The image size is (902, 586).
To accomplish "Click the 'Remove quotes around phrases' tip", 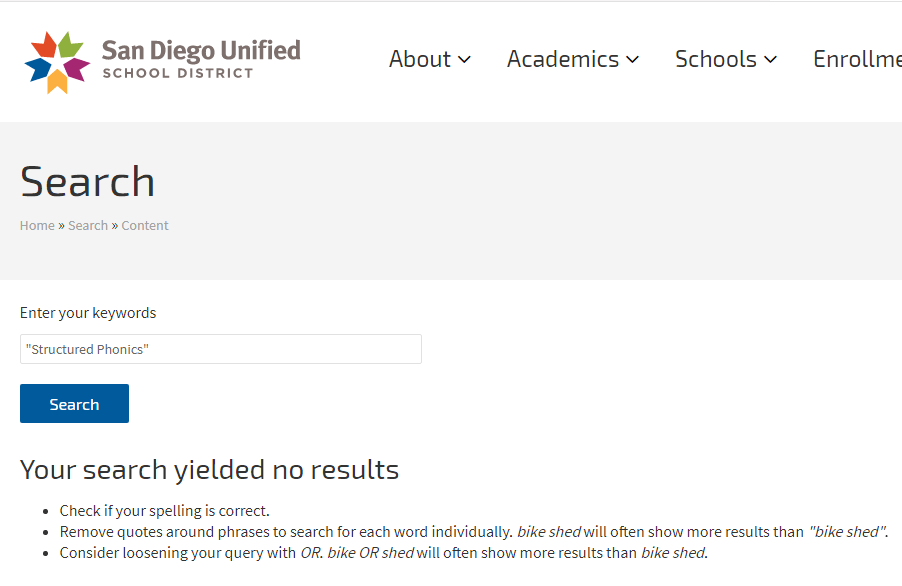I will click(285, 532).
